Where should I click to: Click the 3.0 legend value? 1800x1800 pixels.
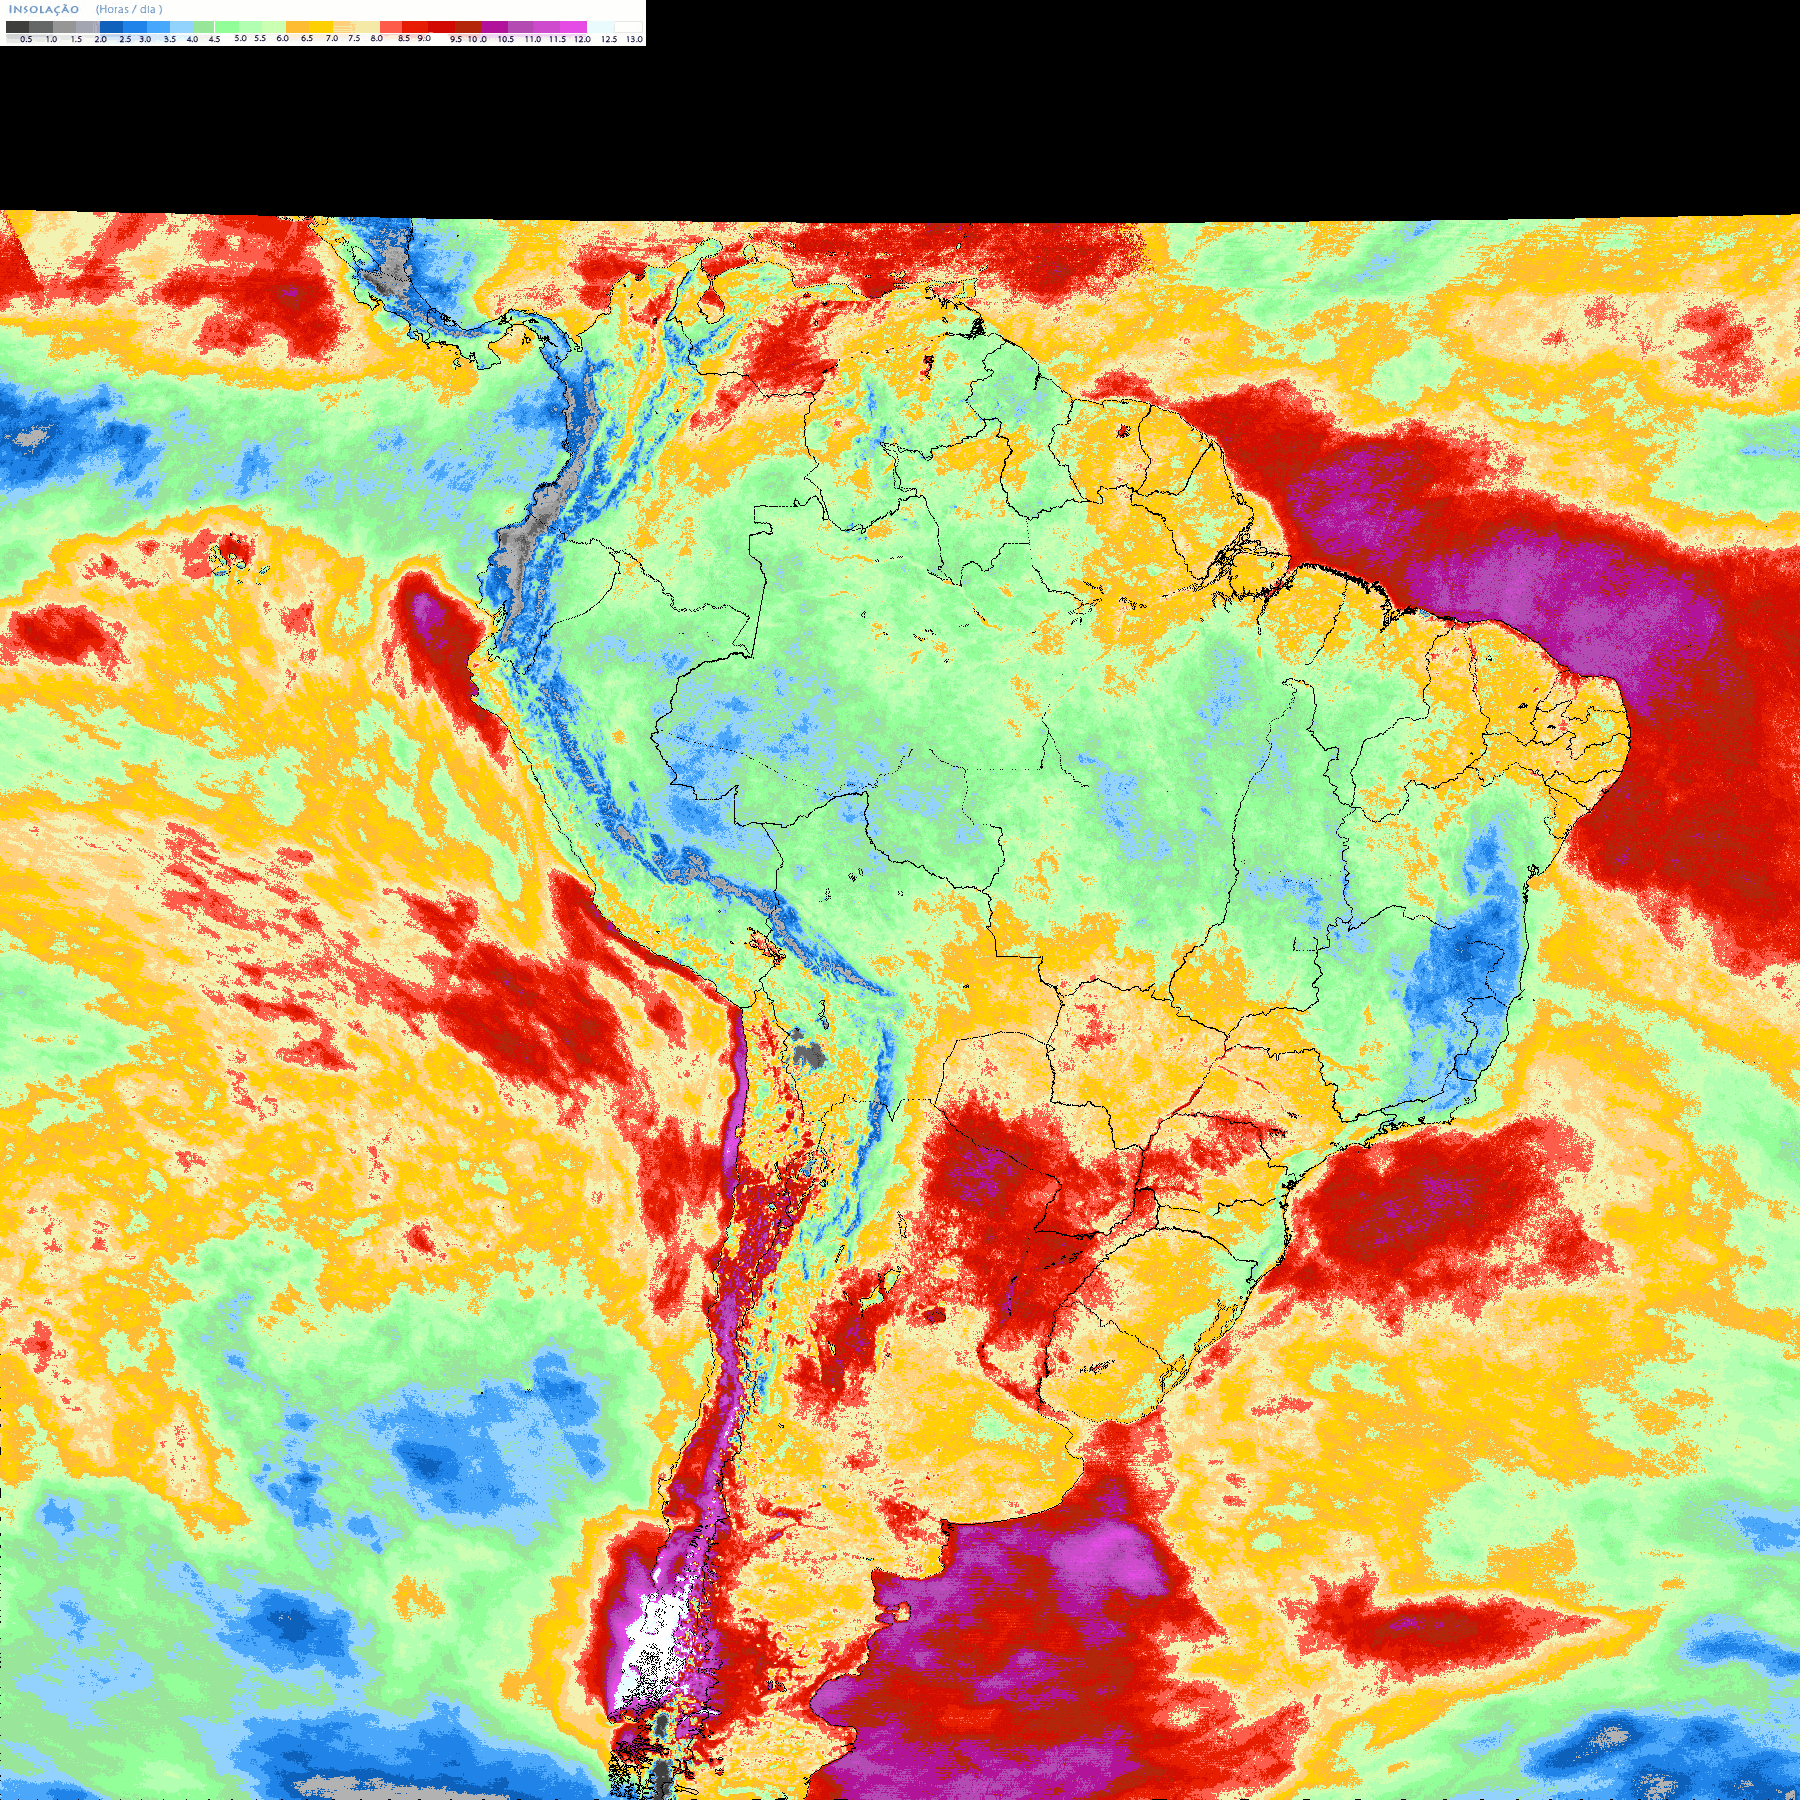point(145,39)
